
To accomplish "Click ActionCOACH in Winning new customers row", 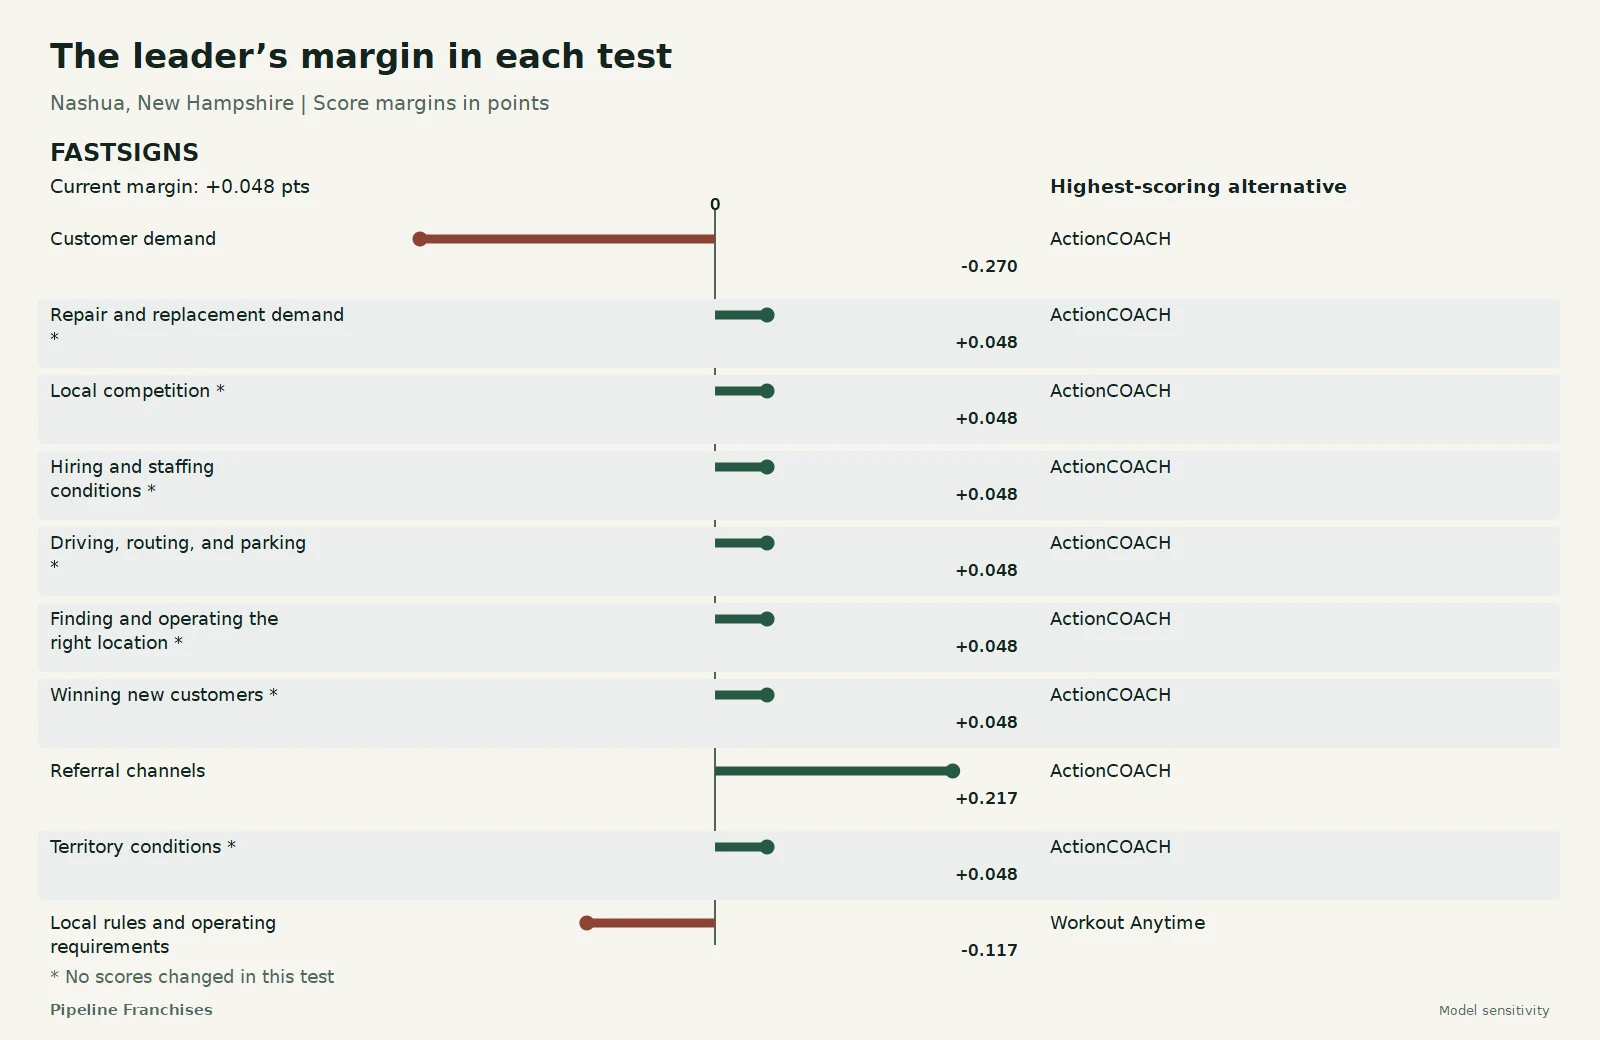I will (x=1110, y=695).
